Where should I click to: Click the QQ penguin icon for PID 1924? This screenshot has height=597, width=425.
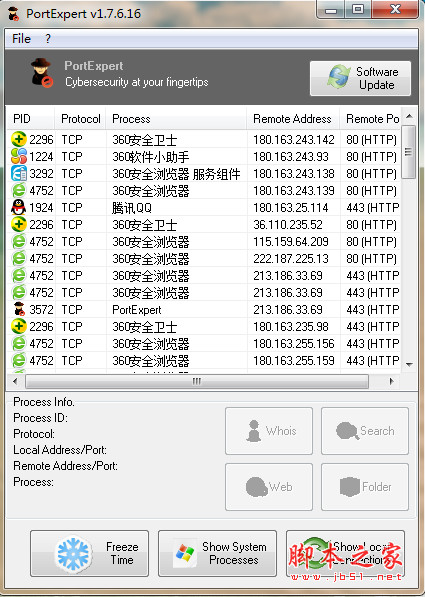19,208
